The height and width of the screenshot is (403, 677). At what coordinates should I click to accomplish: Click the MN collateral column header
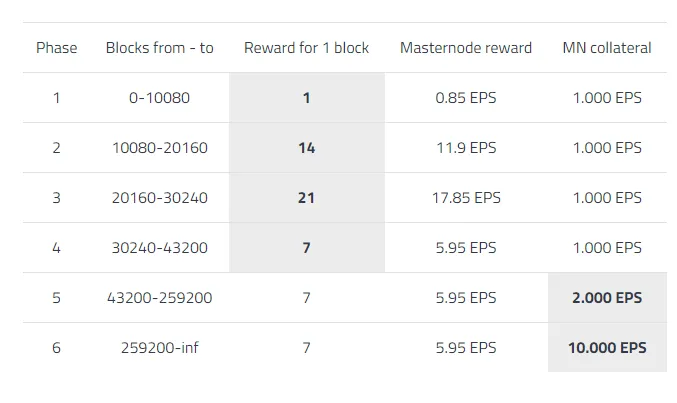click(607, 48)
